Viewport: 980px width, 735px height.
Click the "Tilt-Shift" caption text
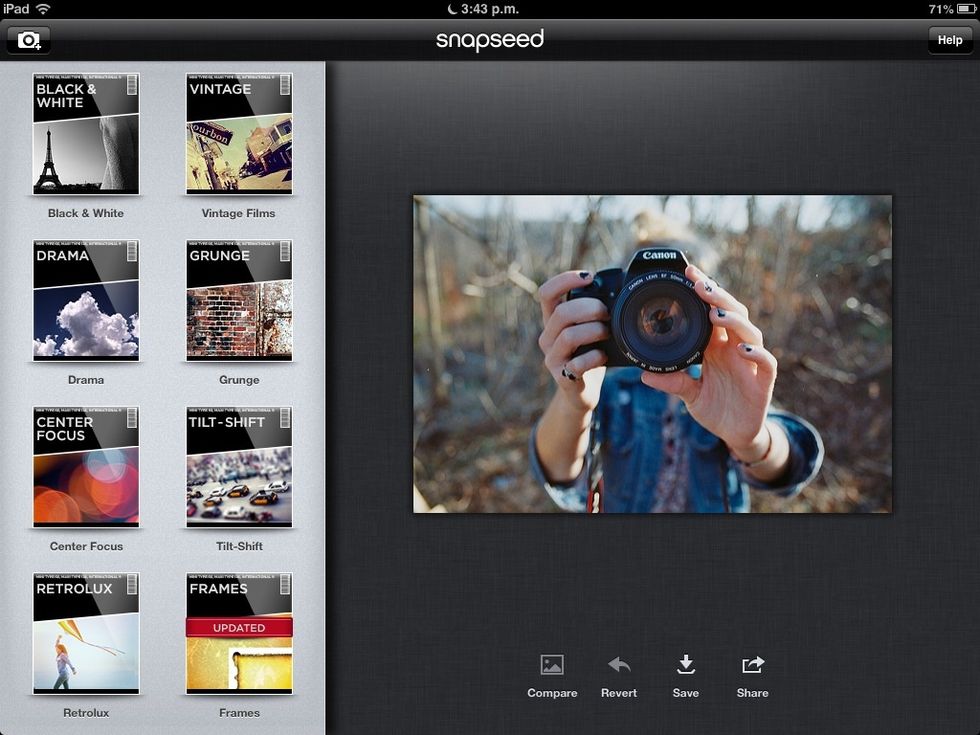239,546
